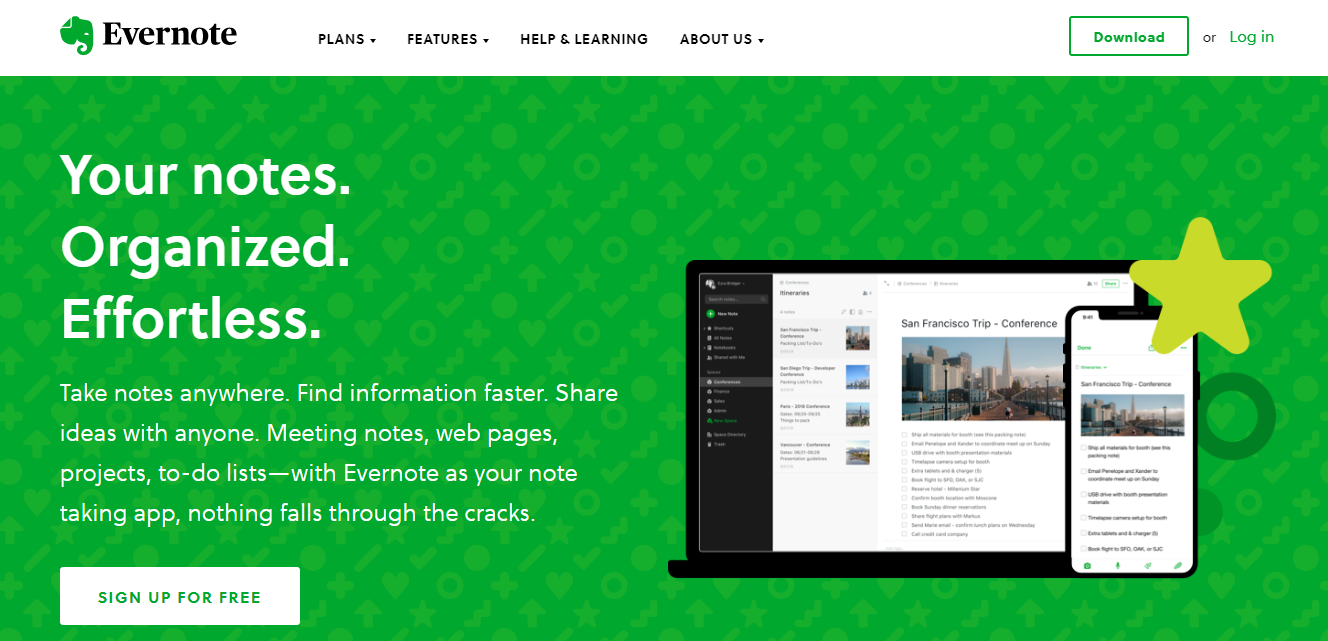The image size is (1328, 641).
Task: Click the more options dots in note list
Action: coord(869,312)
